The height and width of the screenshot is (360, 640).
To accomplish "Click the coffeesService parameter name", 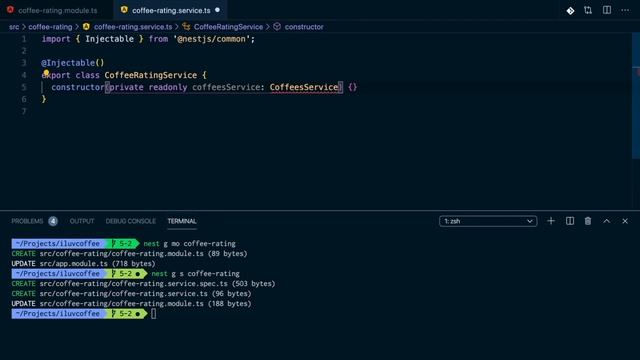I will pyautogui.click(x=226, y=87).
